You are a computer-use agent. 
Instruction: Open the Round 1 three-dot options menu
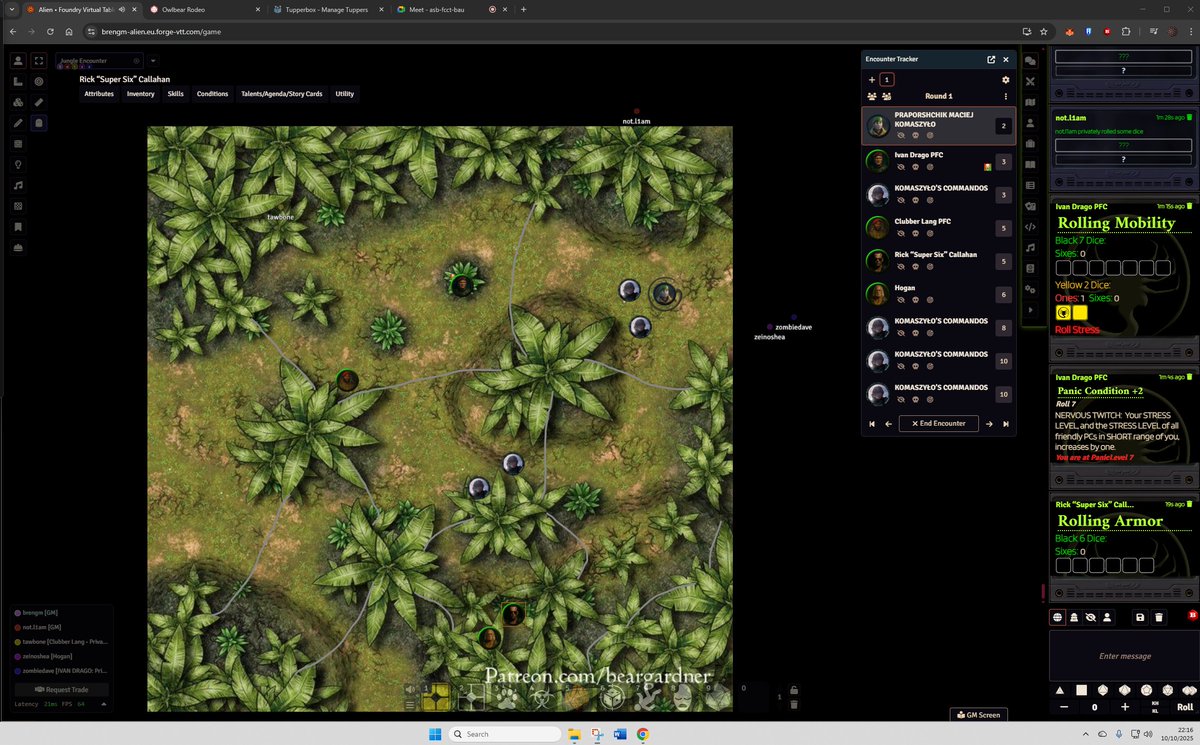[1006, 97]
